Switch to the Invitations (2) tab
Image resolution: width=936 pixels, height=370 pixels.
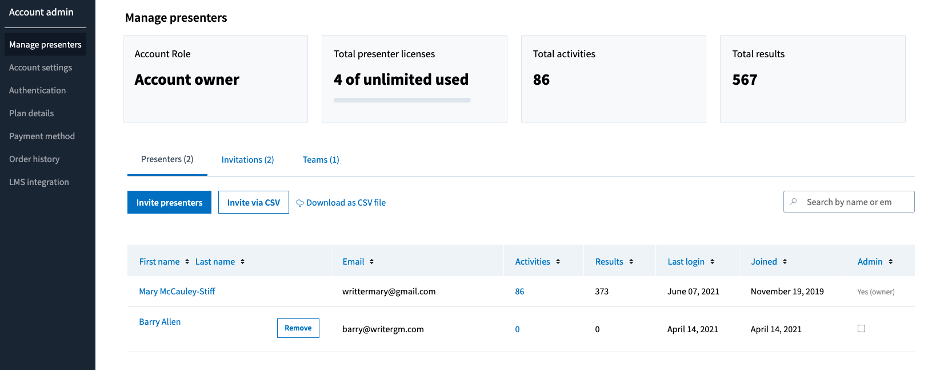tap(247, 159)
